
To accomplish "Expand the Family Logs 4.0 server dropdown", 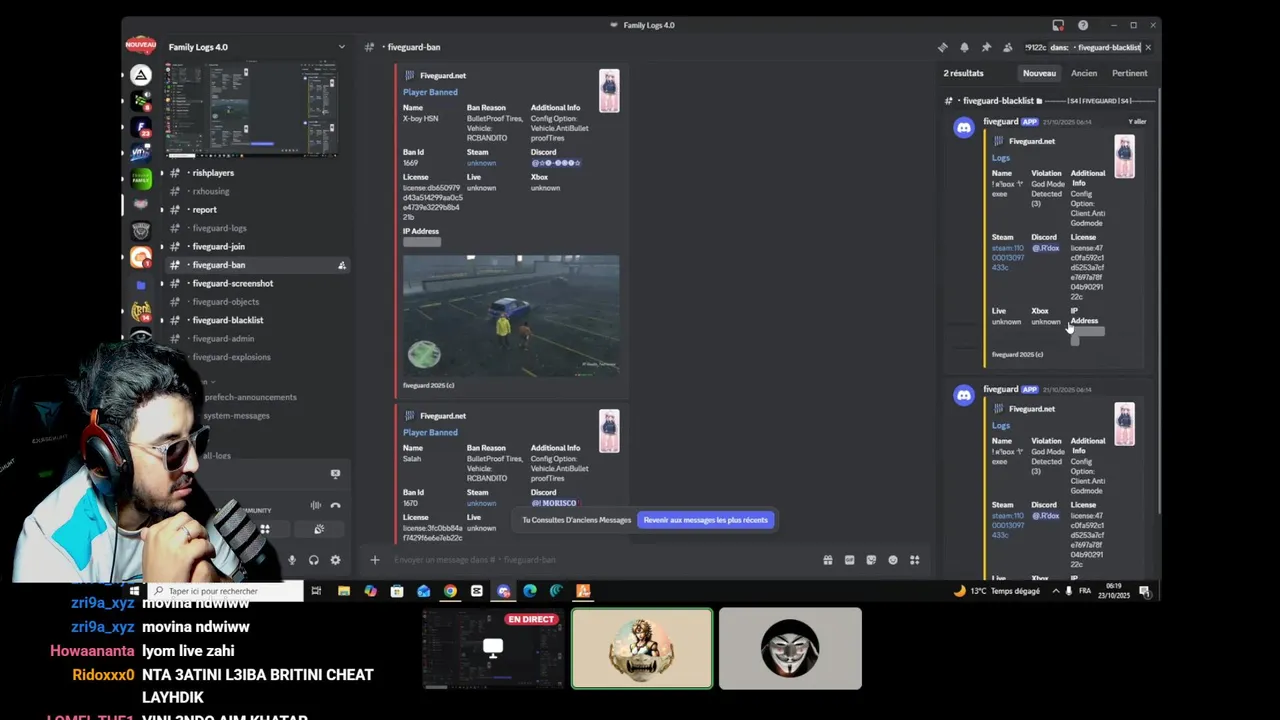I will (341, 47).
